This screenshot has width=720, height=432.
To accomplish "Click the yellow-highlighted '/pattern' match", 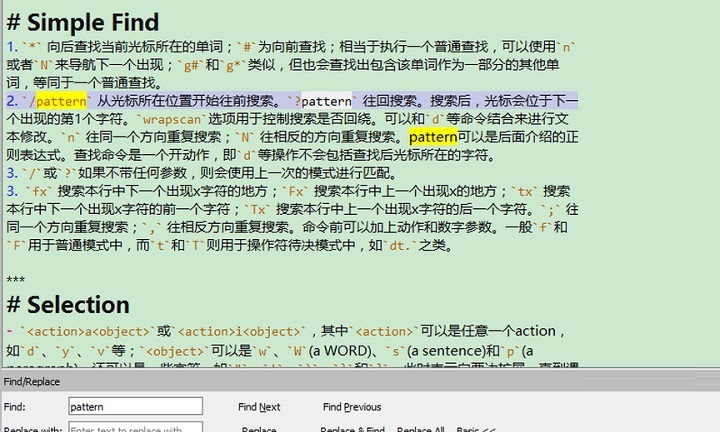I will click(61, 101).
